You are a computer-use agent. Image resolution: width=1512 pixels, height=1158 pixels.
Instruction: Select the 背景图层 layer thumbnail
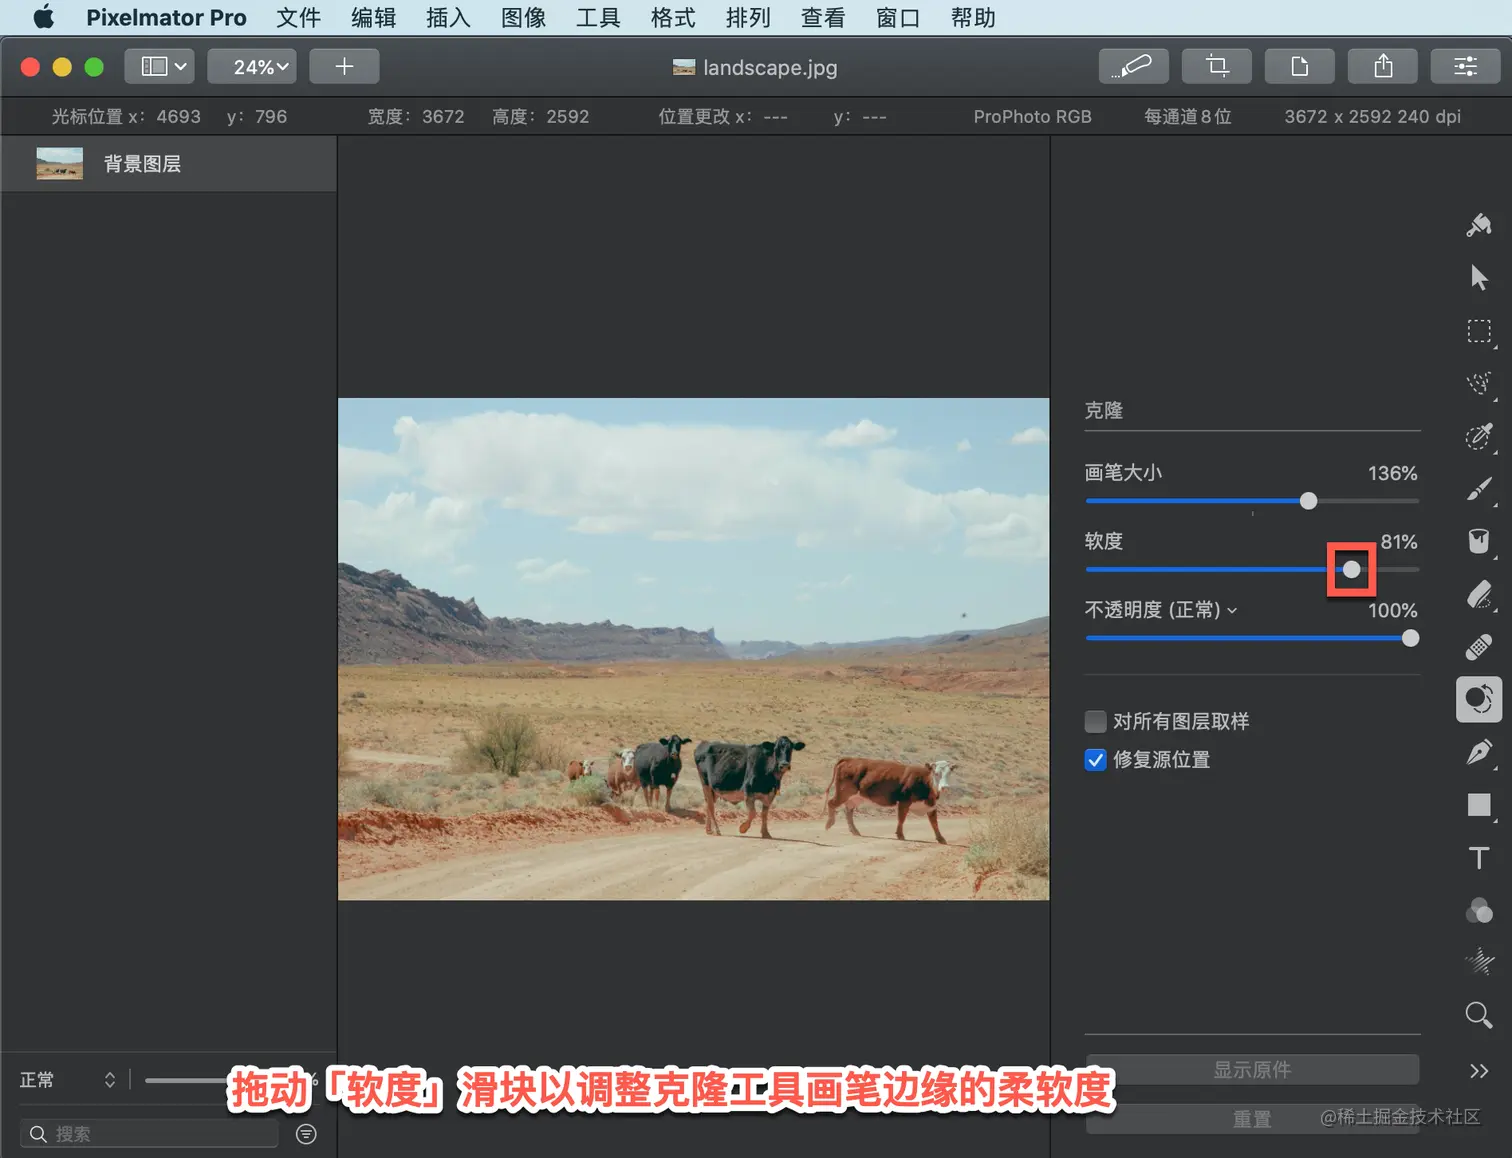pyautogui.click(x=60, y=164)
